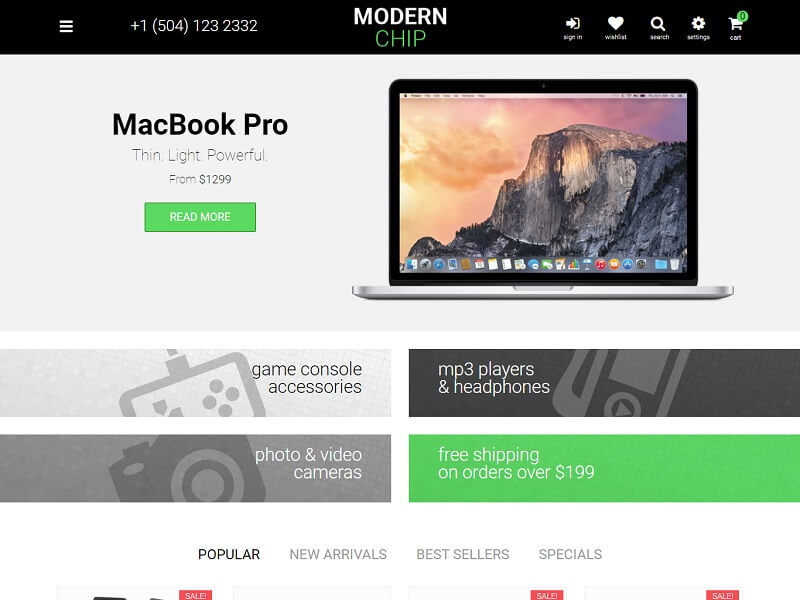Open the SPECIALS tab
This screenshot has height=600, width=800.
click(570, 554)
